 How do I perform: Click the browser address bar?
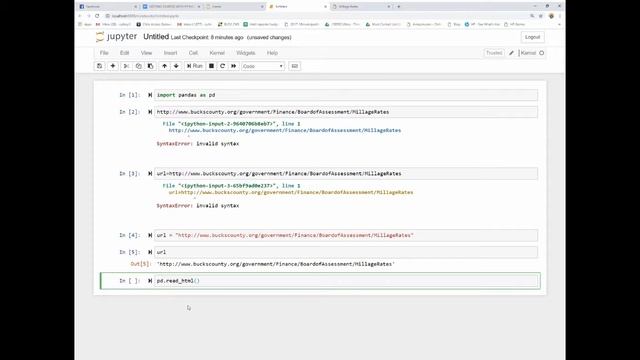pyautogui.click(x=314, y=16)
